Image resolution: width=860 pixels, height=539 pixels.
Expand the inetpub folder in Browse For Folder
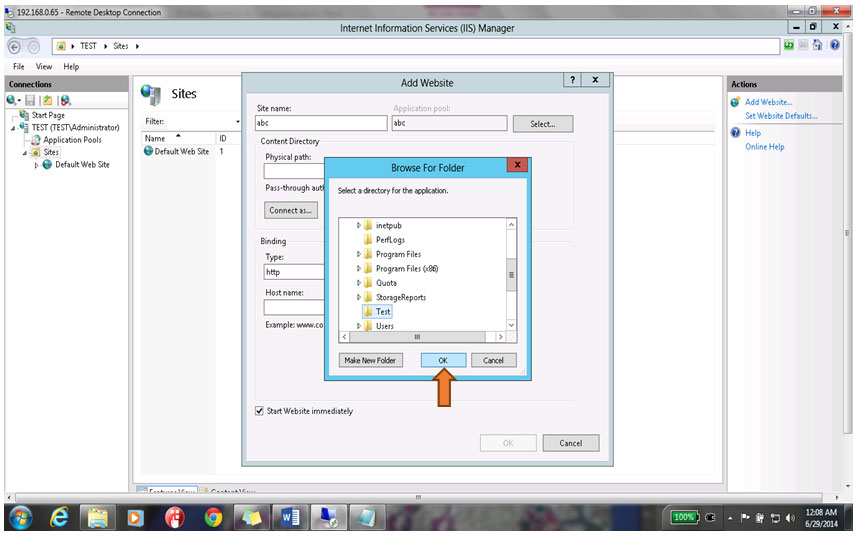pos(359,225)
